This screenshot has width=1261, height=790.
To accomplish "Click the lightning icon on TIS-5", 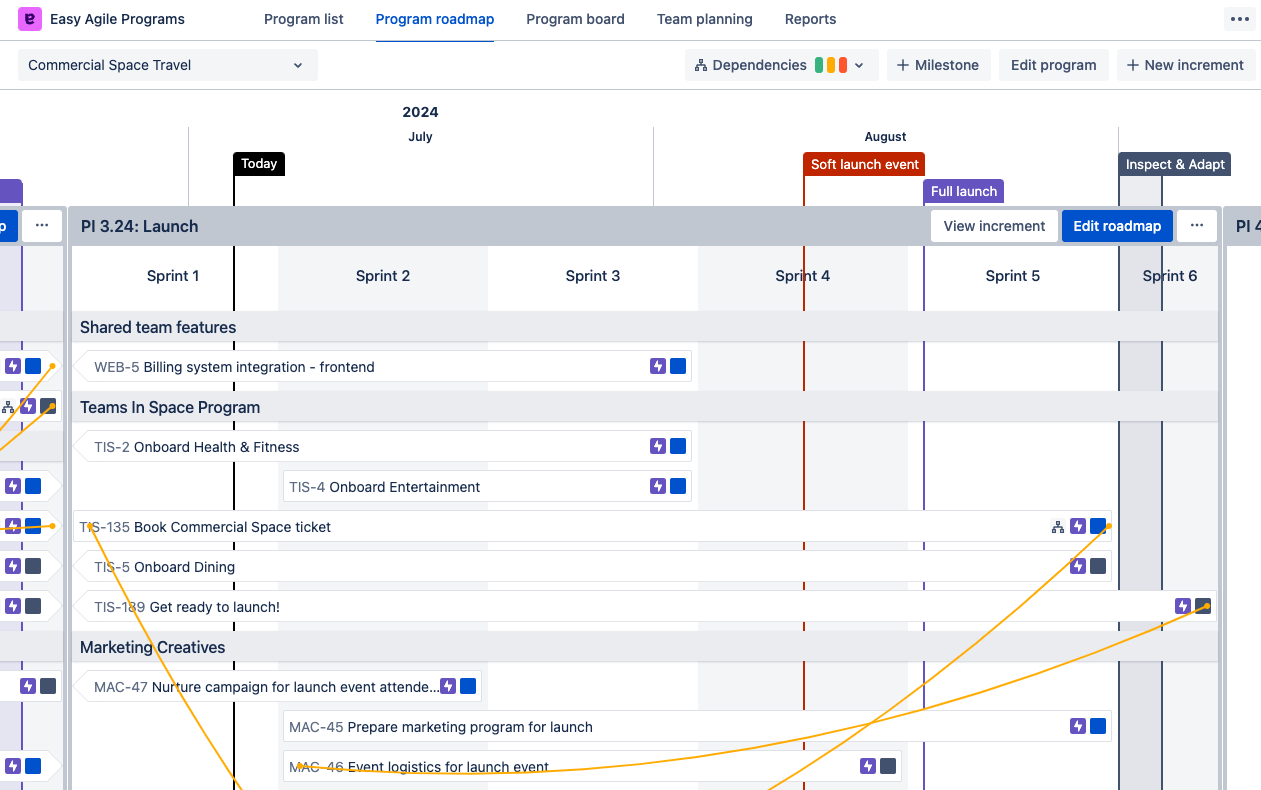I will click(x=1078, y=567).
